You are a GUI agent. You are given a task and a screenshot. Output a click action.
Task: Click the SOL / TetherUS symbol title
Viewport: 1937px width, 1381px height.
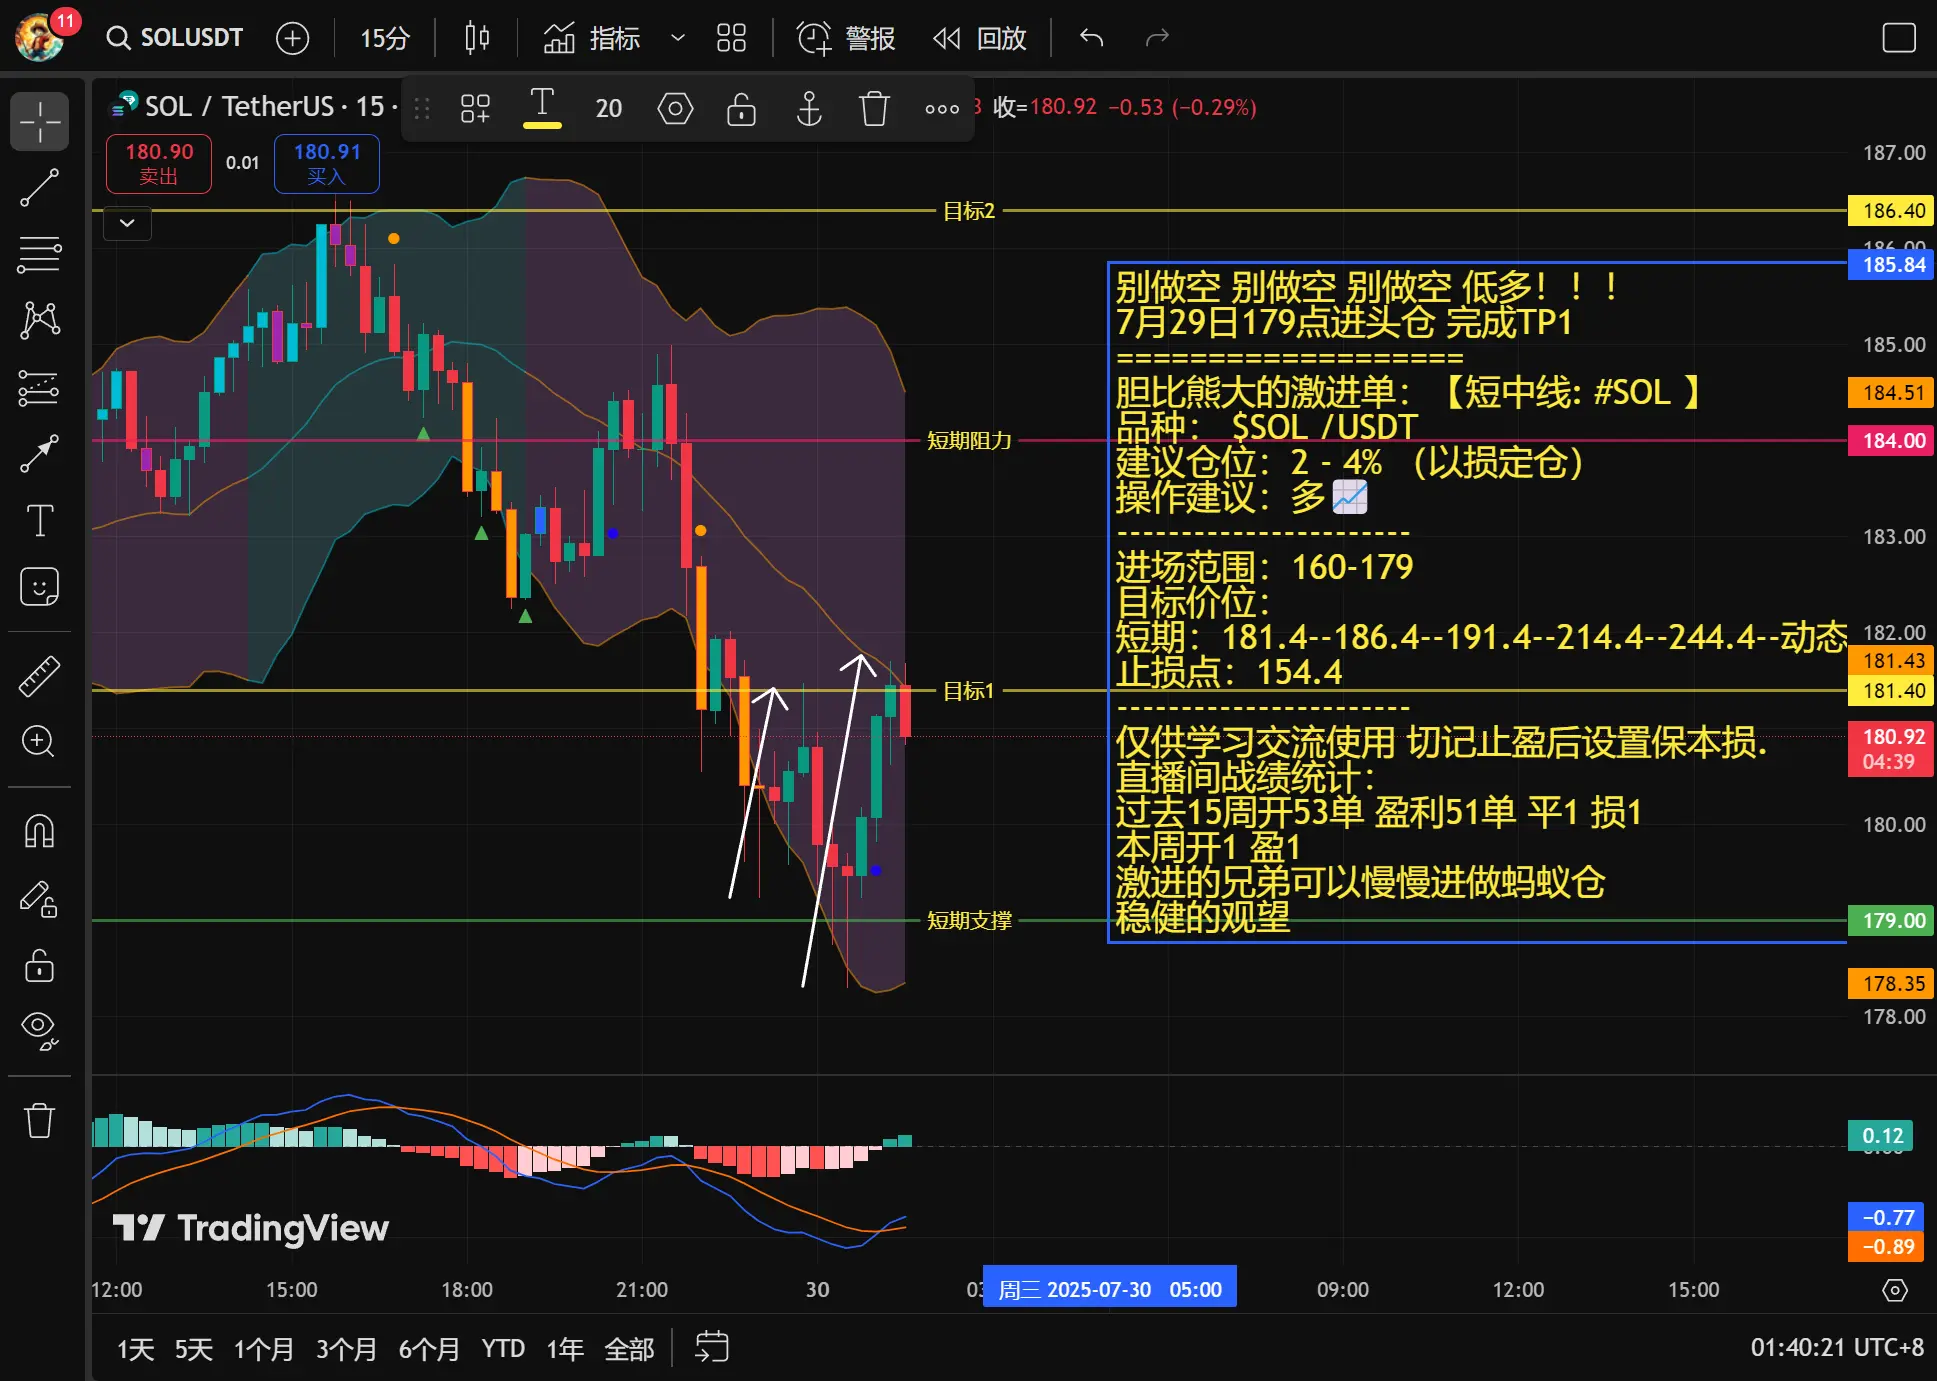click(240, 106)
